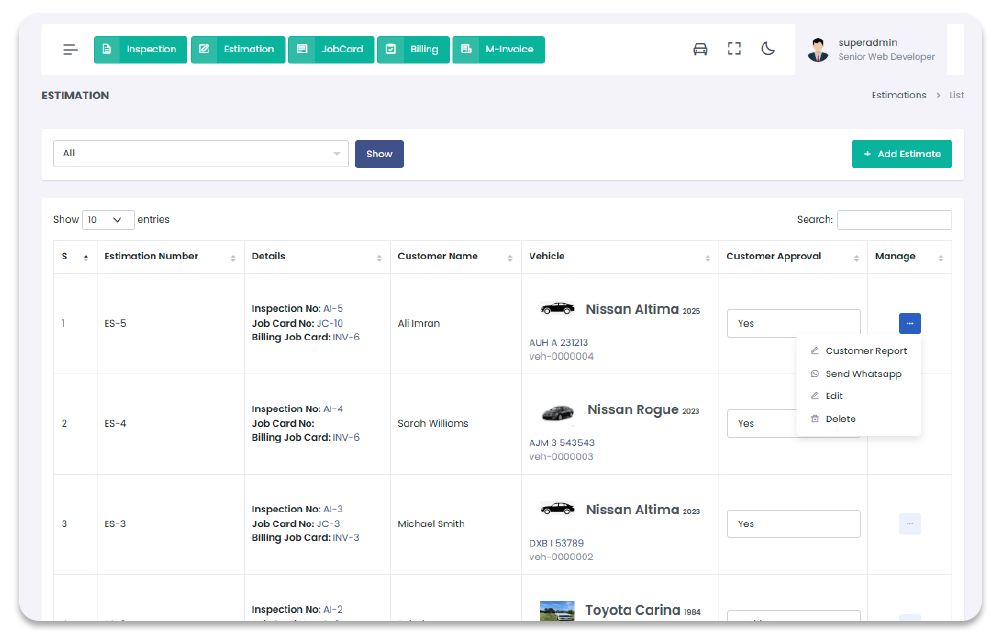The image size is (1000, 633).
Task: Switch to dark mode moon icon
Action: coord(768,49)
